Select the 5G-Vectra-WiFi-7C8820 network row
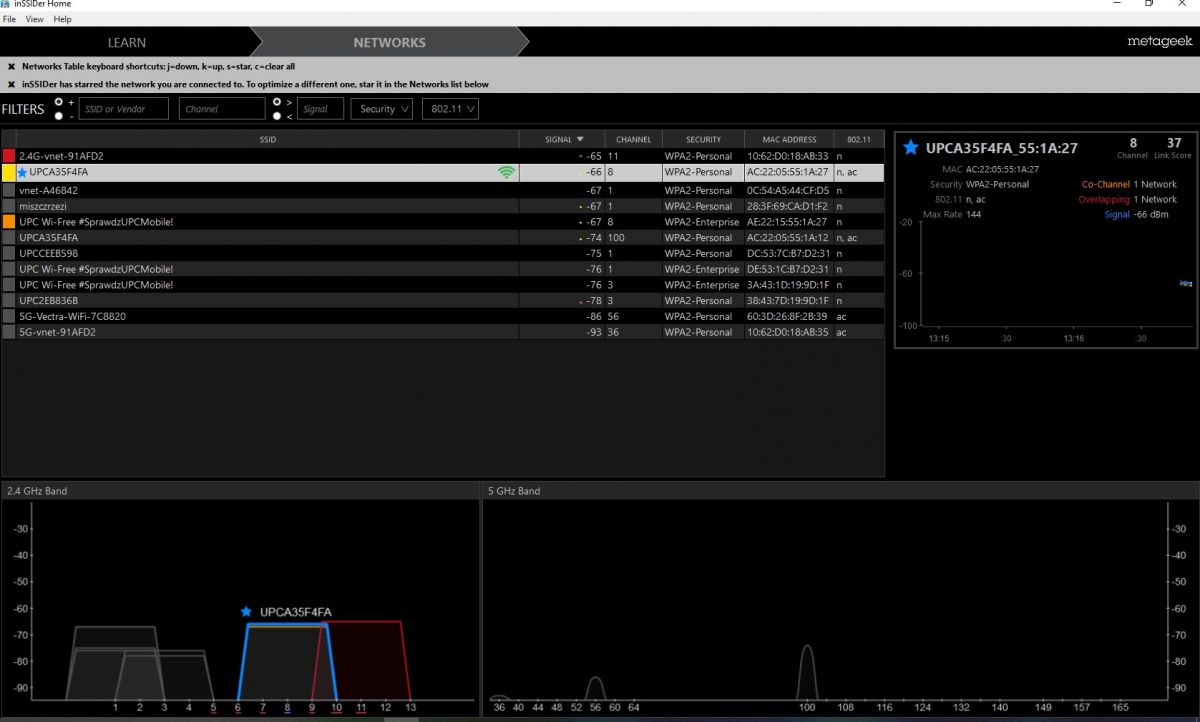1200x722 pixels. (443, 316)
